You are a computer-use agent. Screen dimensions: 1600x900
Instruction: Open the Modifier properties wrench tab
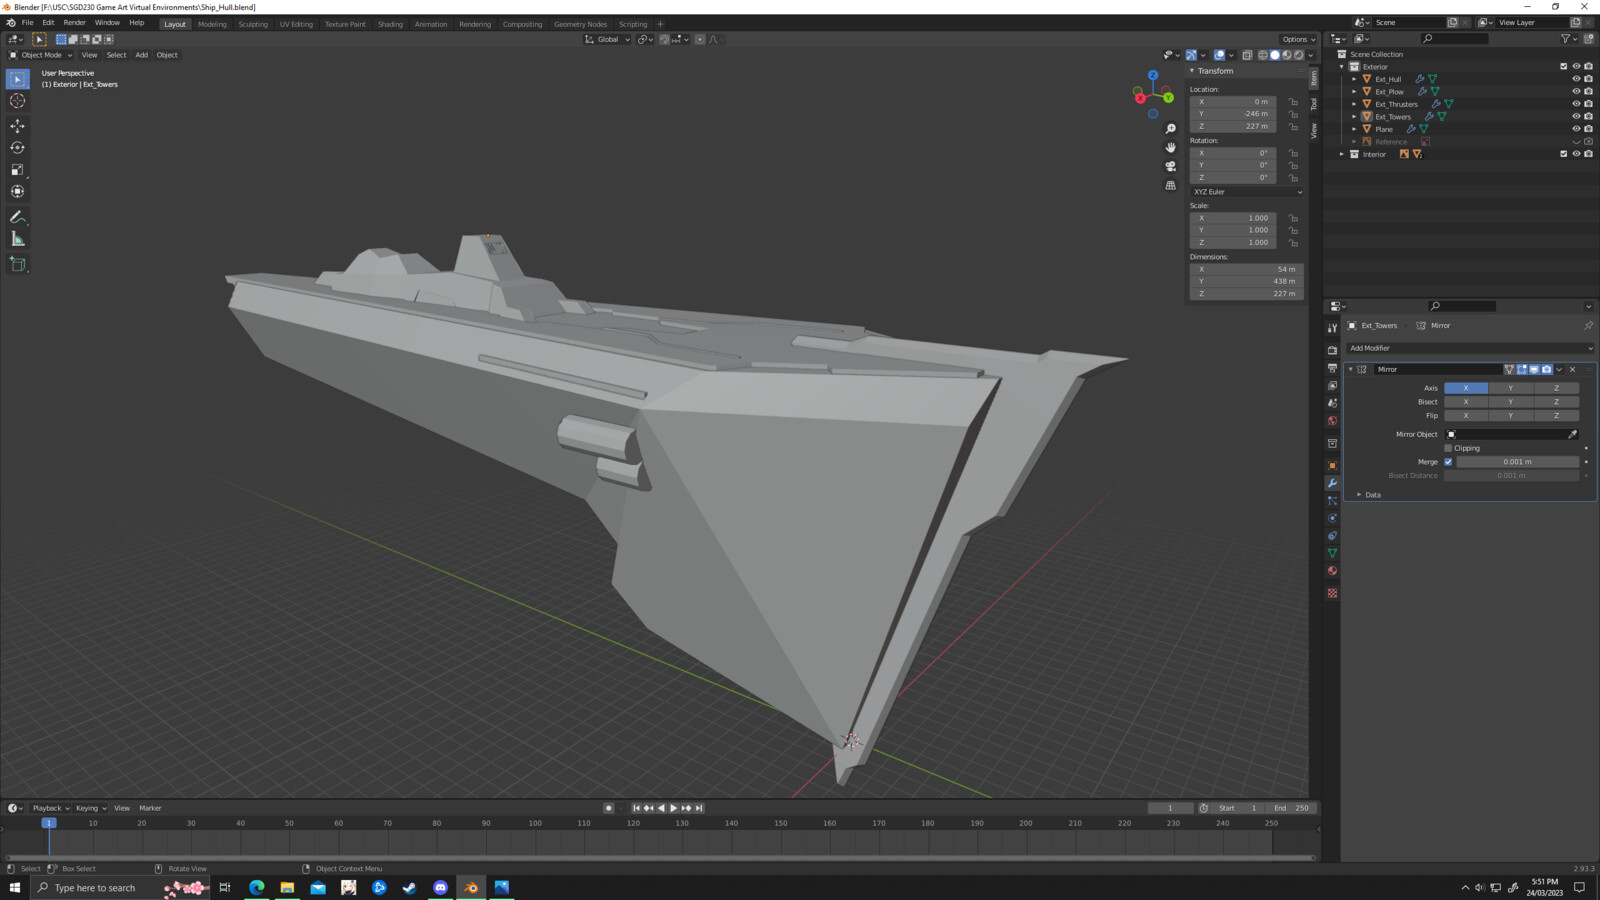(x=1332, y=483)
